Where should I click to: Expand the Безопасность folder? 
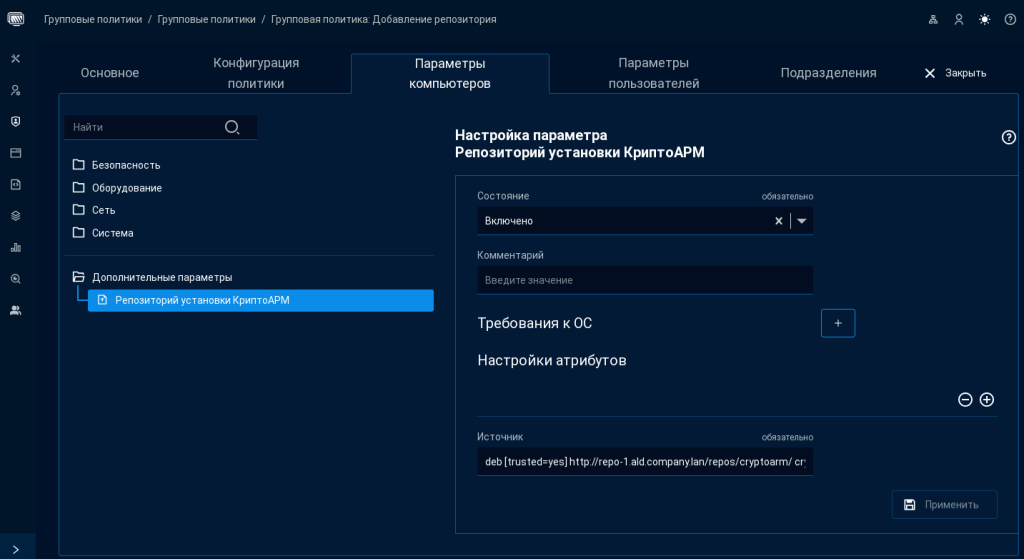(79, 165)
